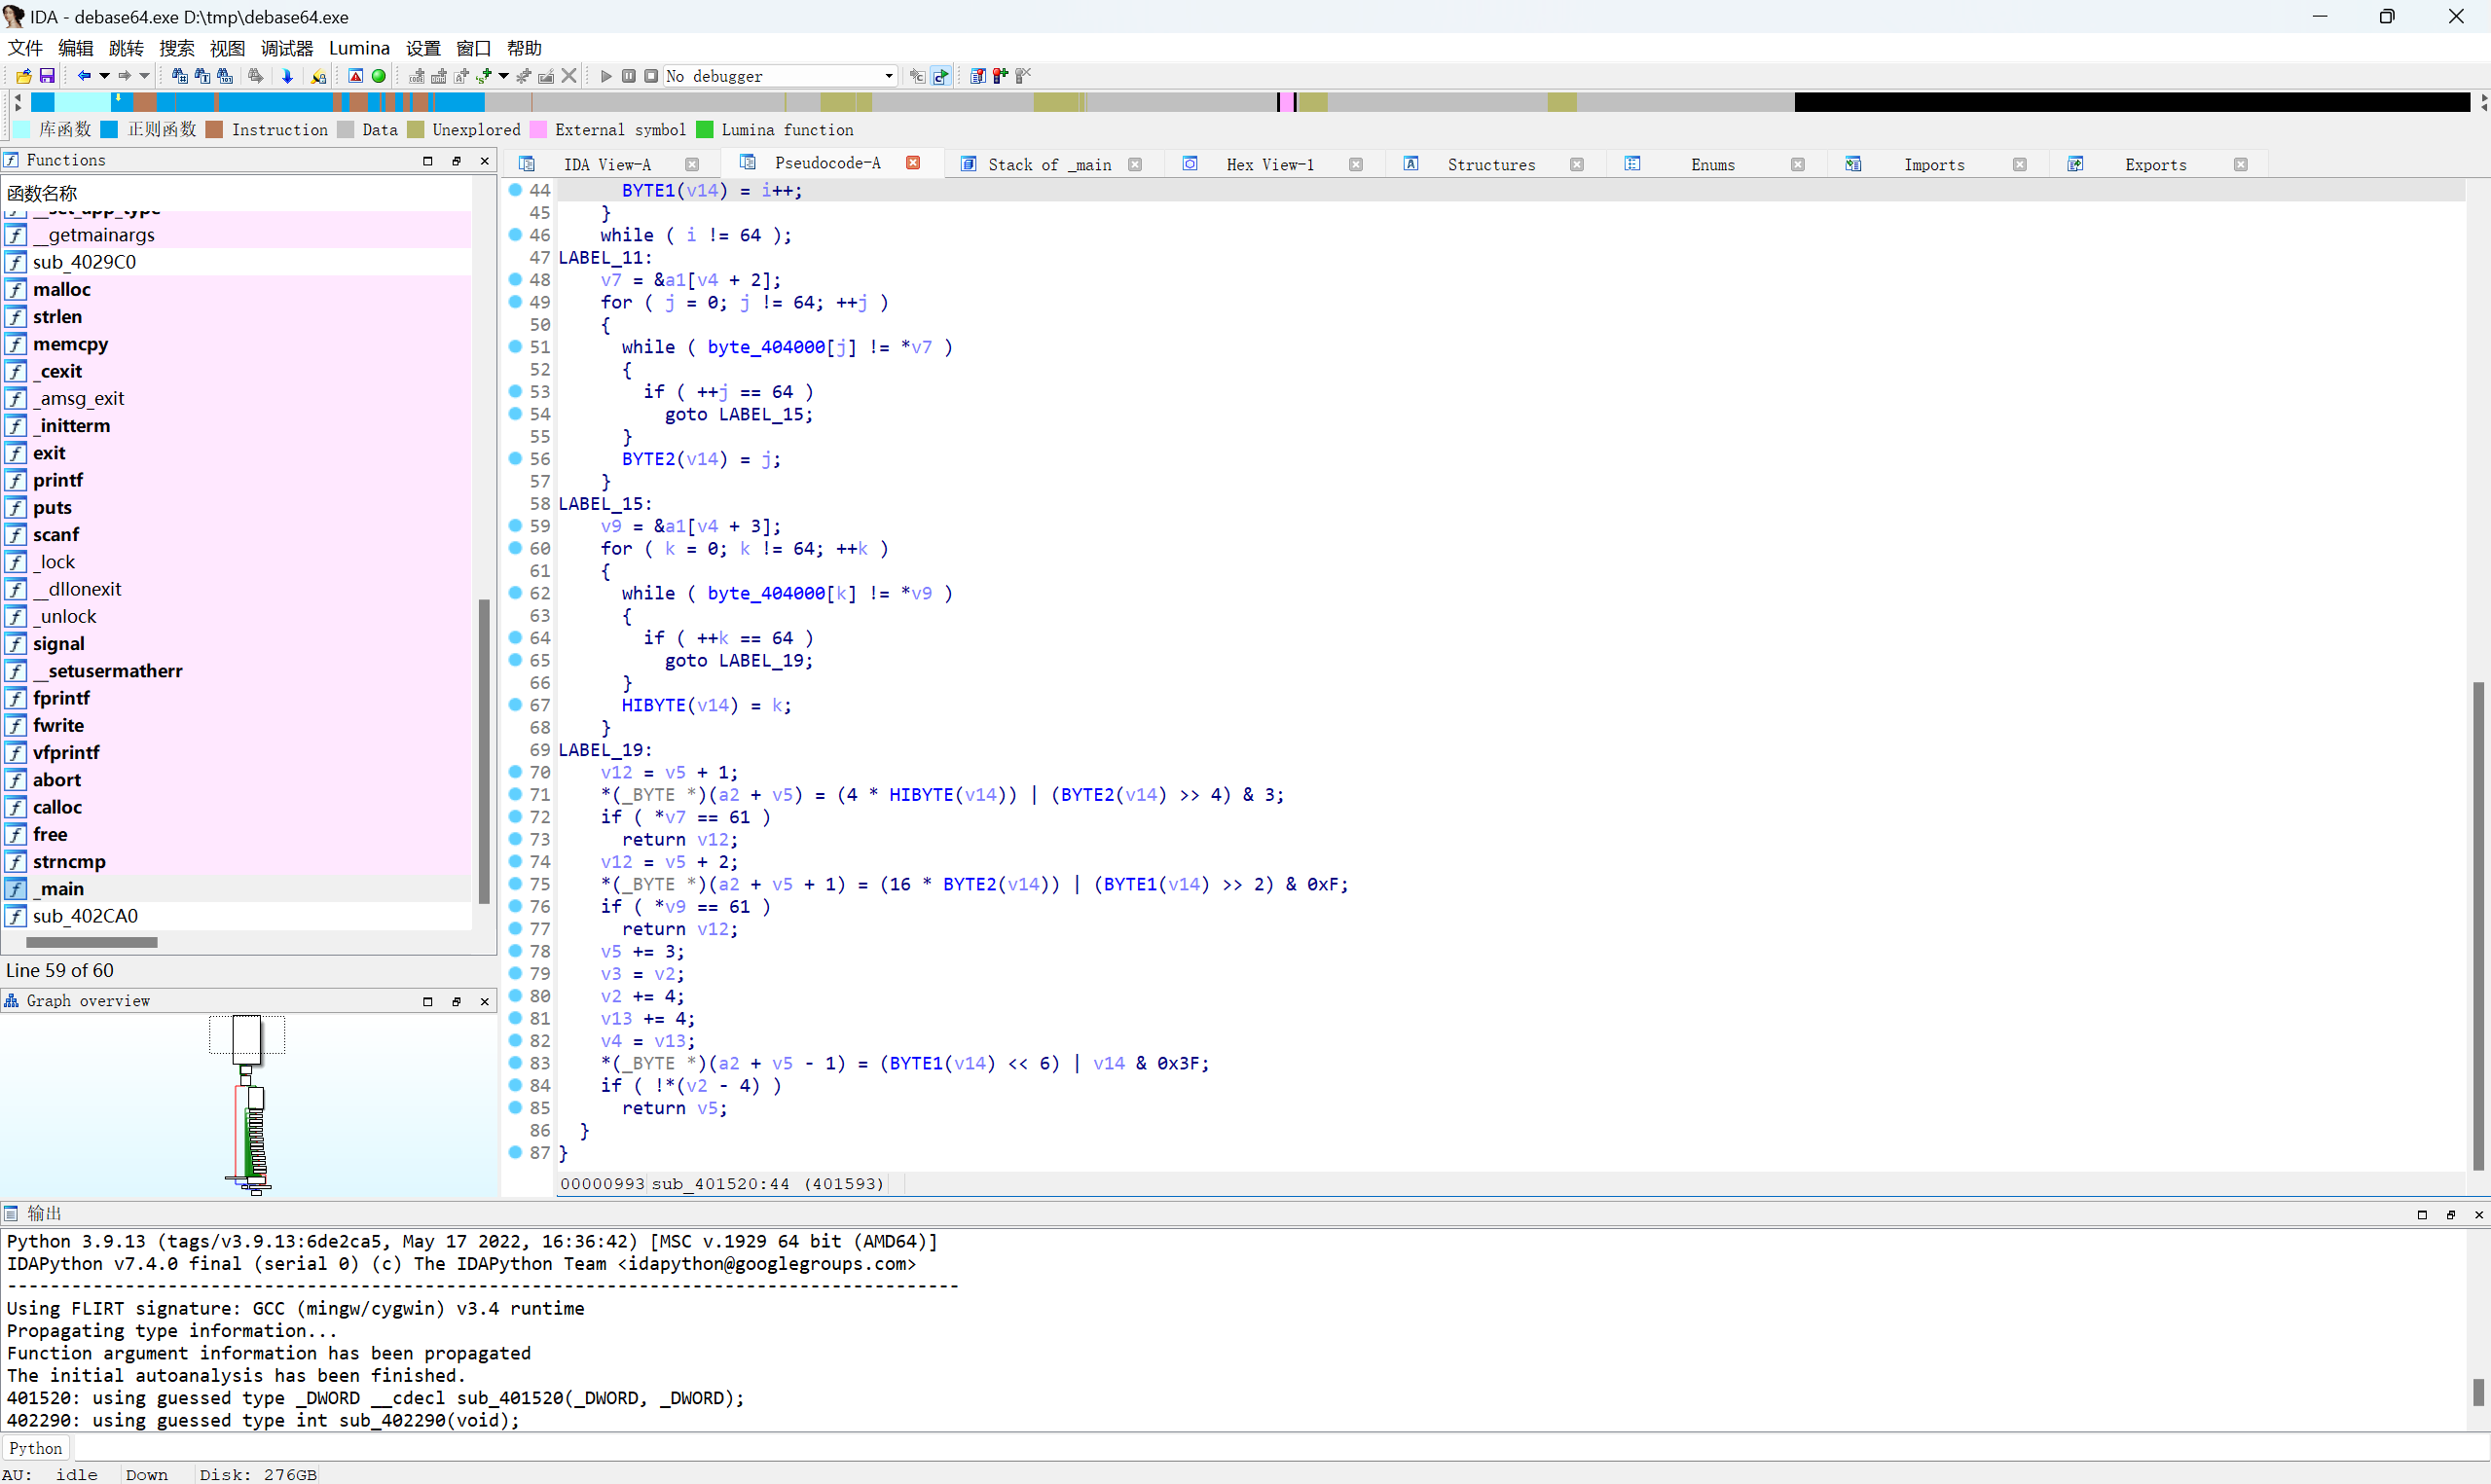This screenshot has height=1484, width=2491.
Task: Open the Lumina menu
Action: click(x=359, y=48)
